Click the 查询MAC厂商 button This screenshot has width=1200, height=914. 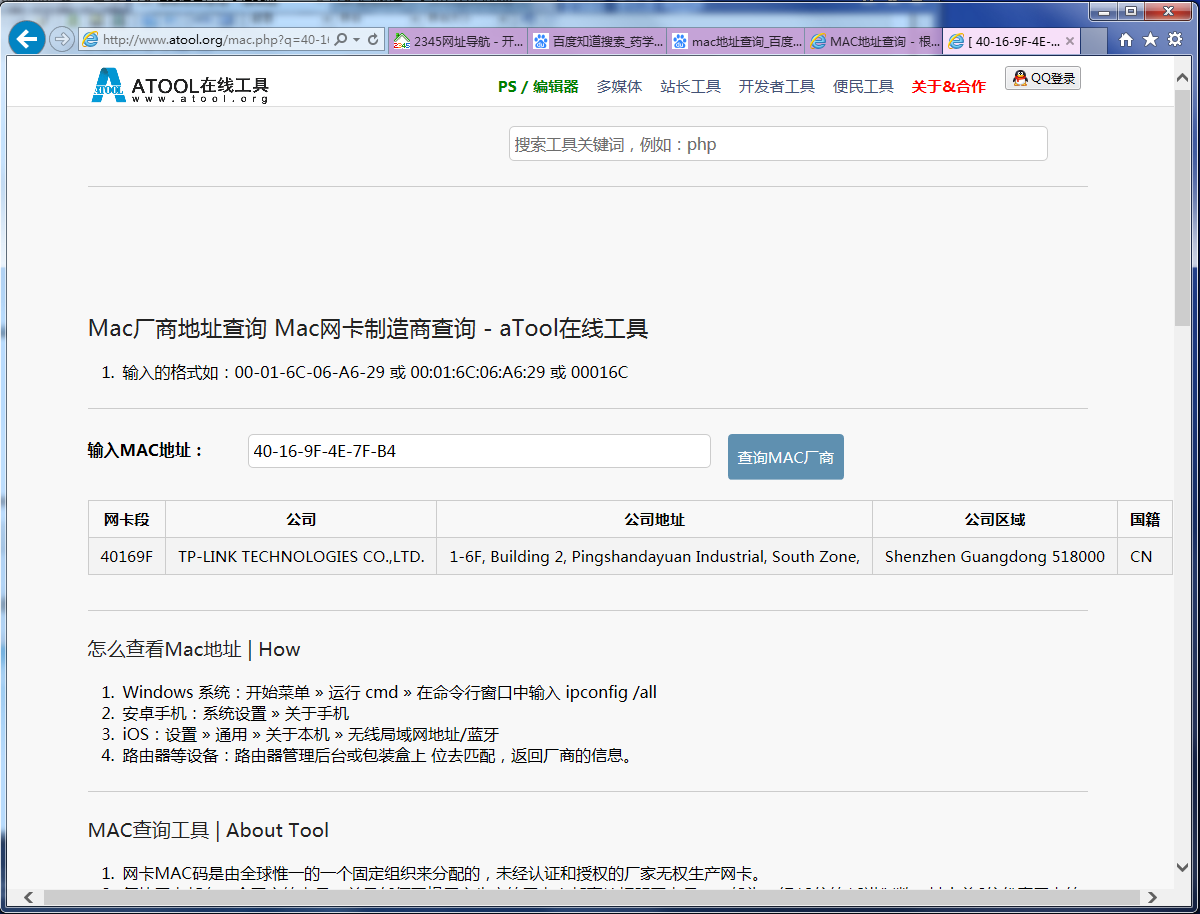pyautogui.click(x=786, y=457)
